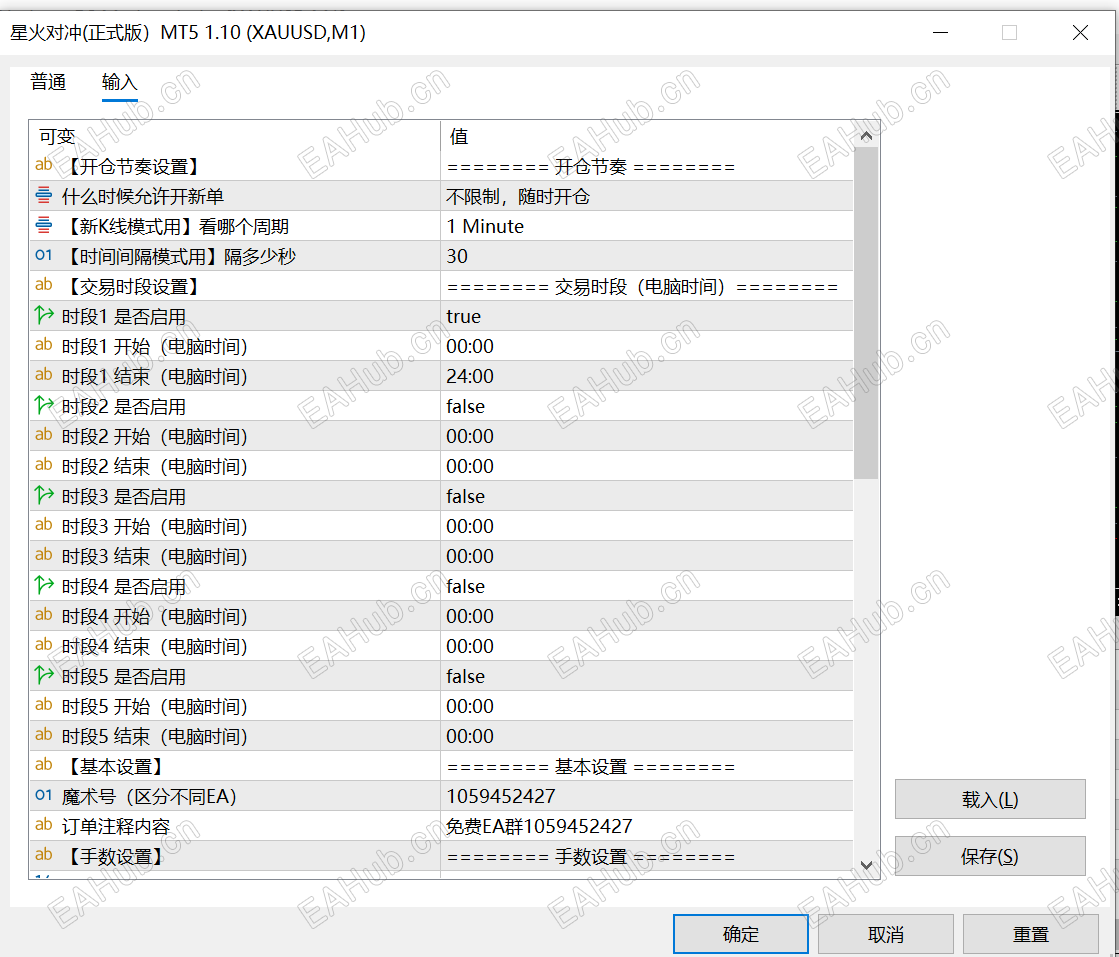Click the boolean icon of 时段3 是否启用
The width and height of the screenshot is (1119, 957).
(x=44, y=495)
